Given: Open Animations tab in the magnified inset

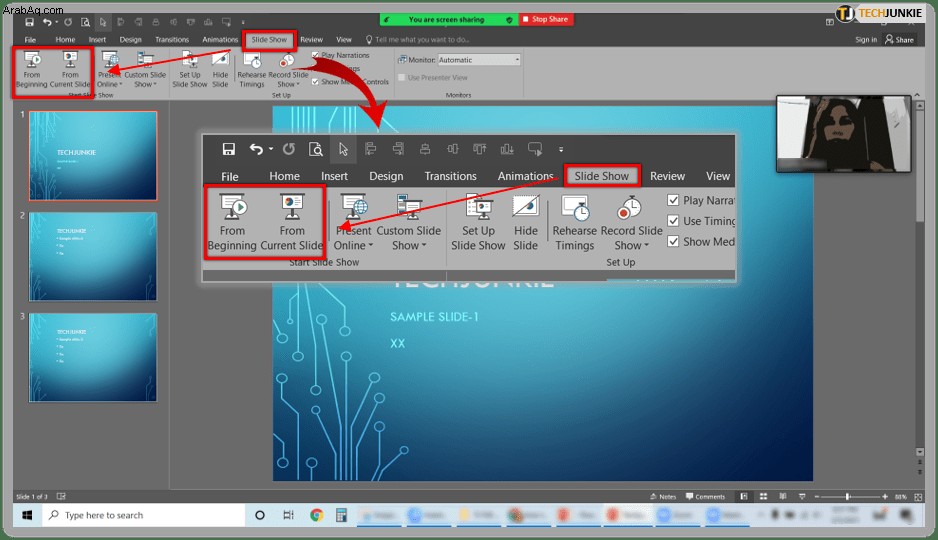Looking at the screenshot, I should (x=525, y=176).
